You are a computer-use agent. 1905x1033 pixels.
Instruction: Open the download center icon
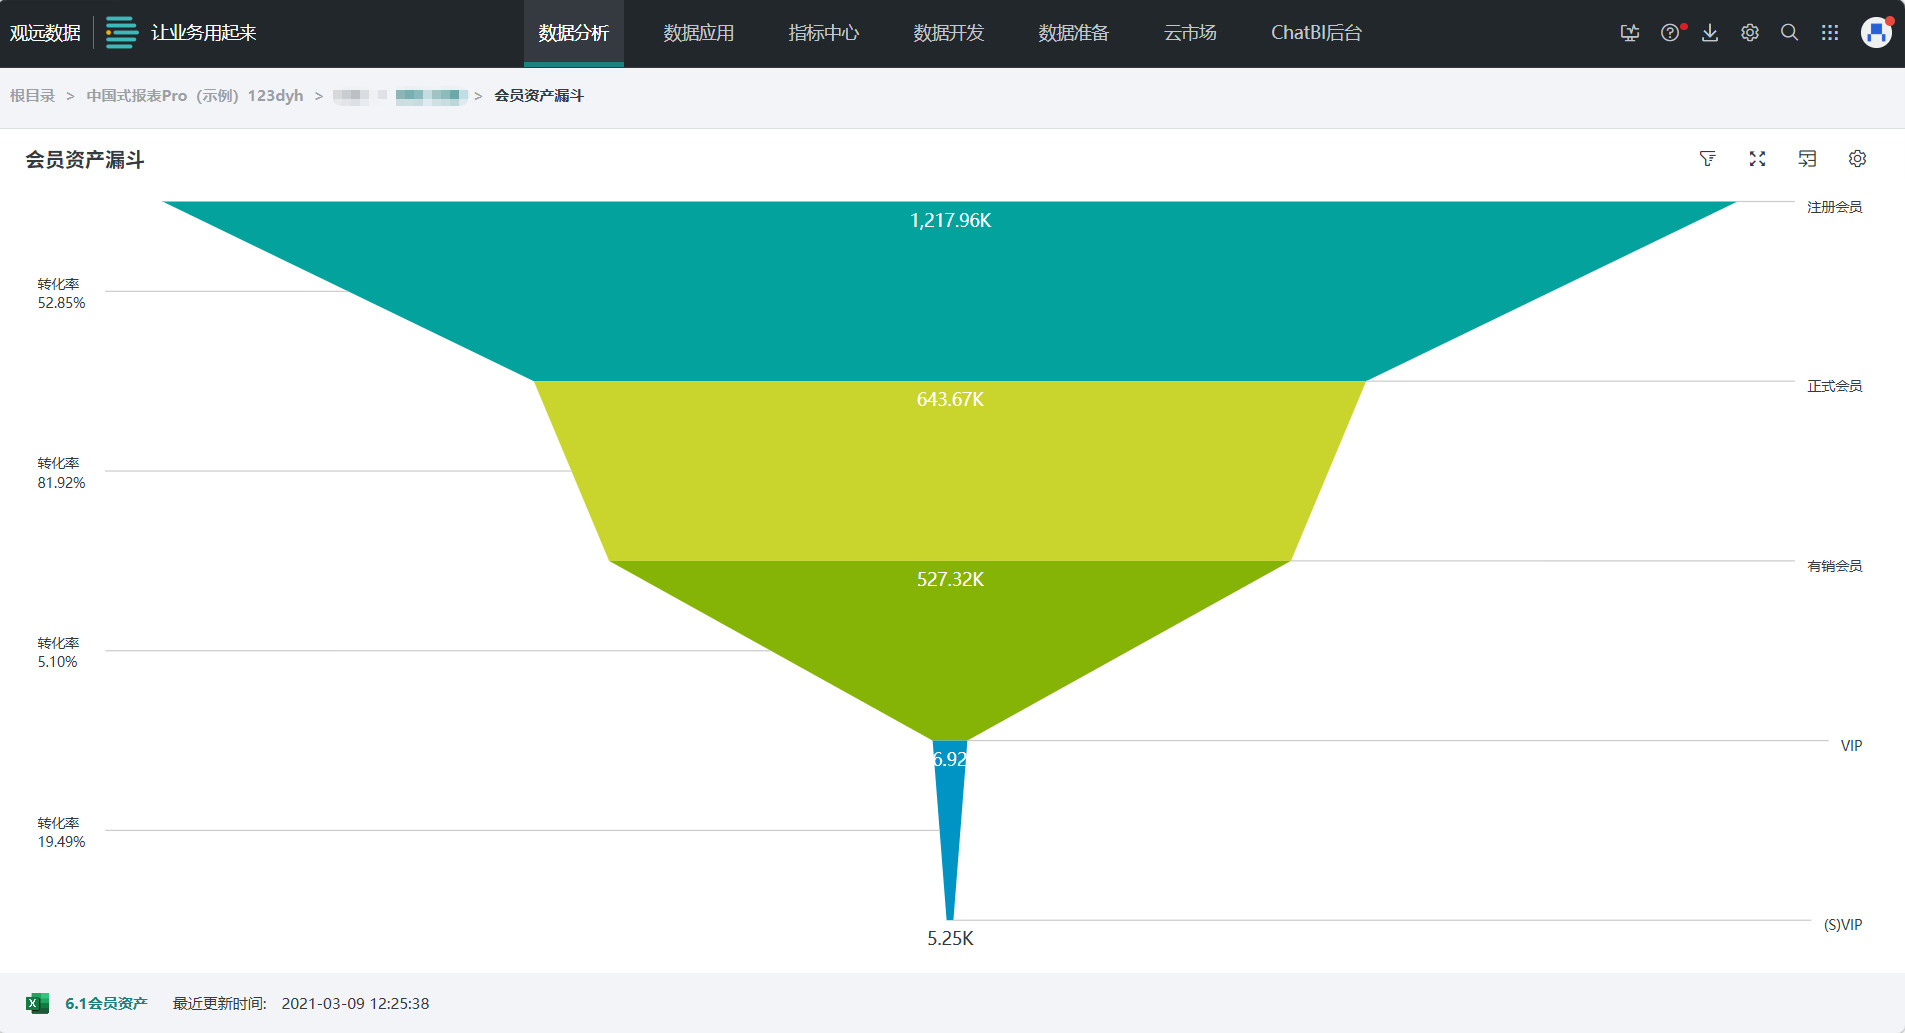point(1710,33)
